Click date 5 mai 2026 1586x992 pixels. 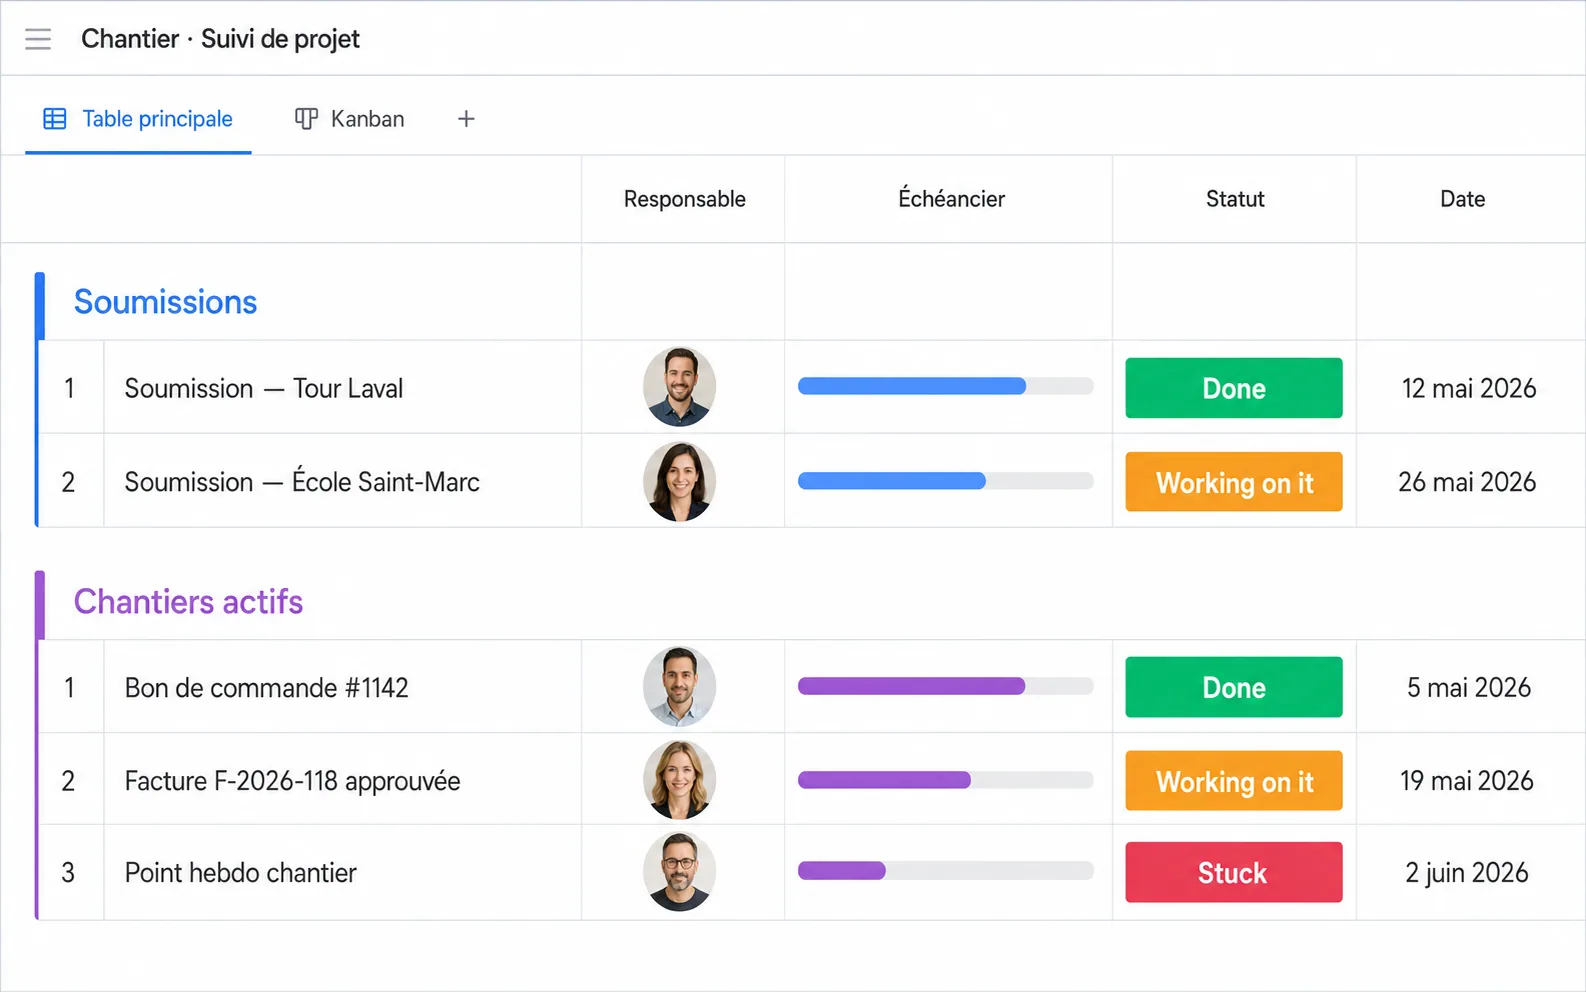(x=1469, y=688)
